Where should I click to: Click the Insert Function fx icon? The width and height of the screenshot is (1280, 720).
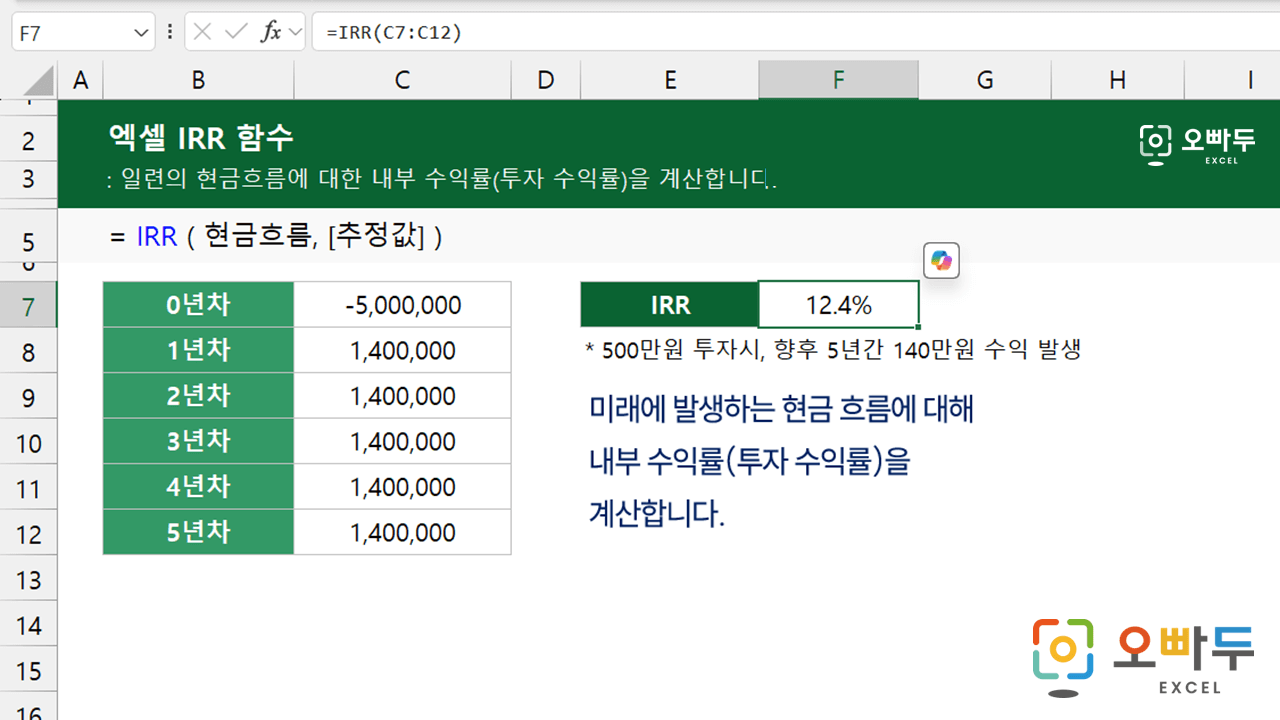271,32
